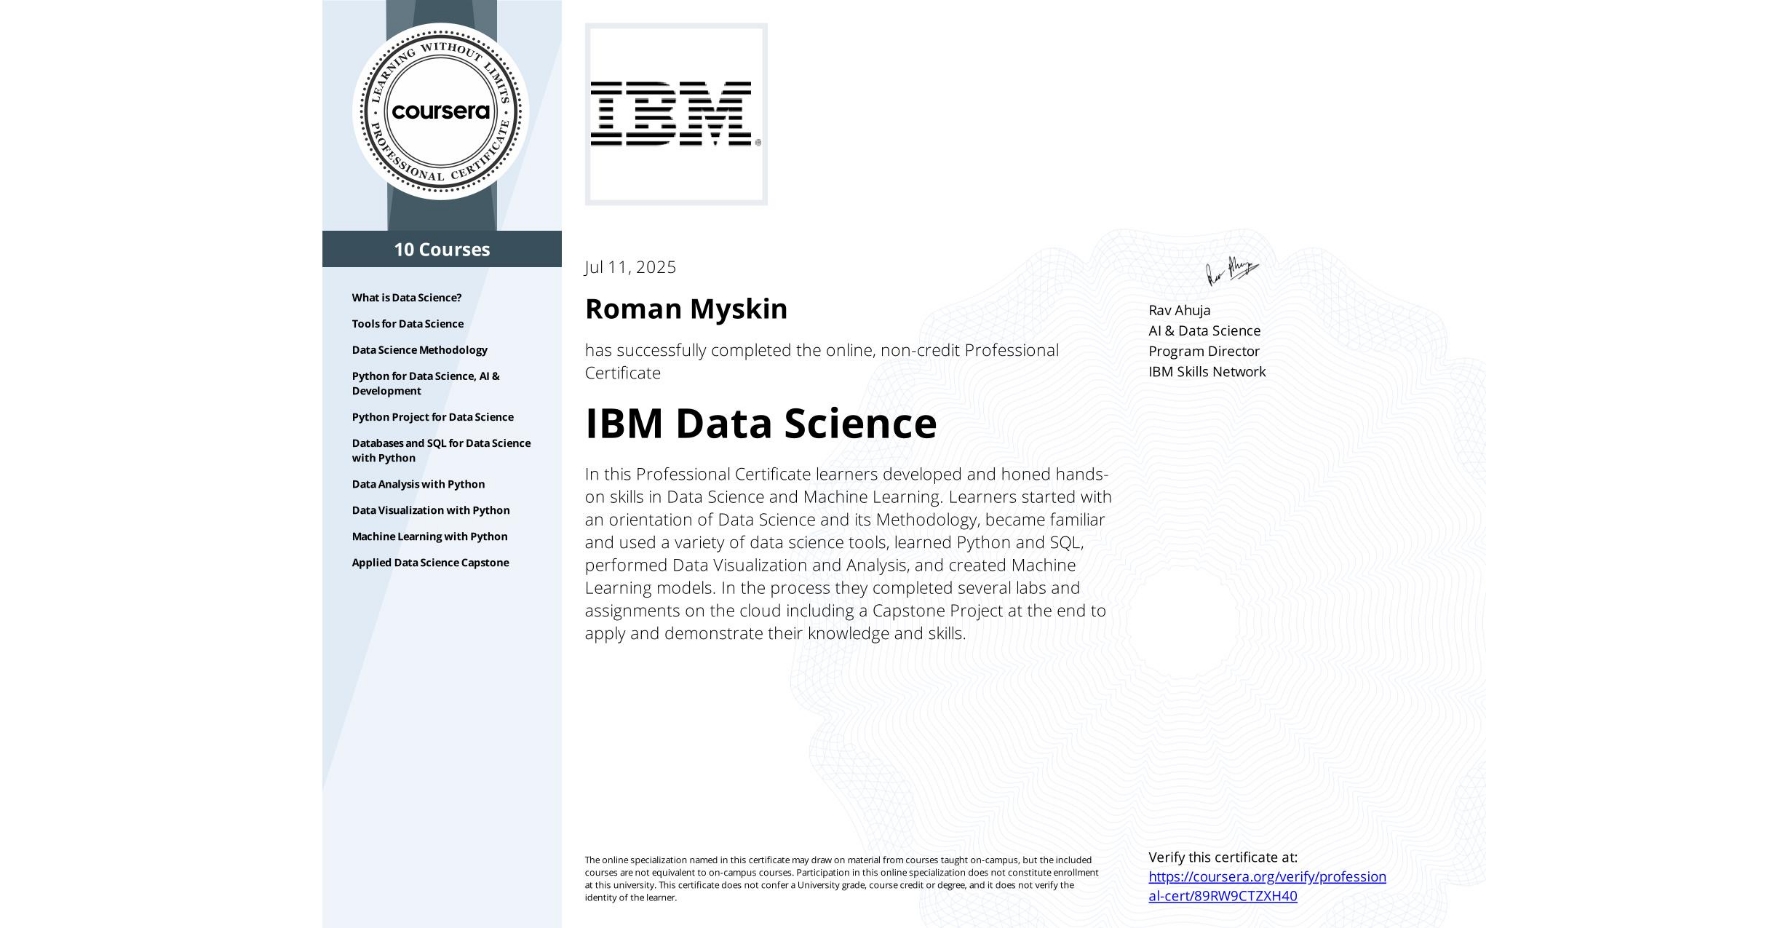The width and height of the screenshot is (1772, 928).
Task: Select the 'Applied Data Science Capstone' course
Action: [430, 563]
